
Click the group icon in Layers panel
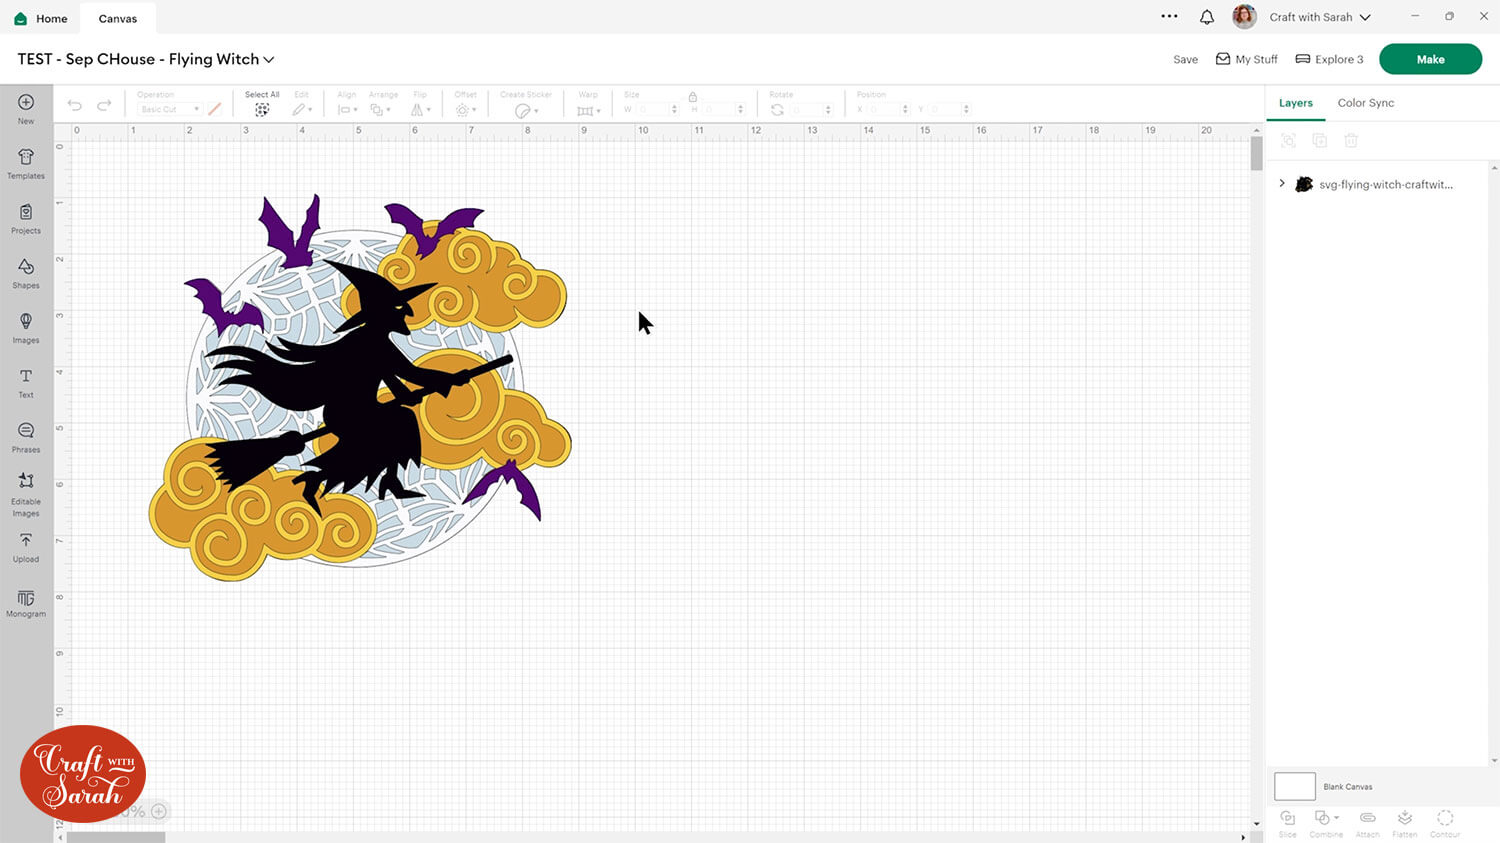click(1288, 141)
